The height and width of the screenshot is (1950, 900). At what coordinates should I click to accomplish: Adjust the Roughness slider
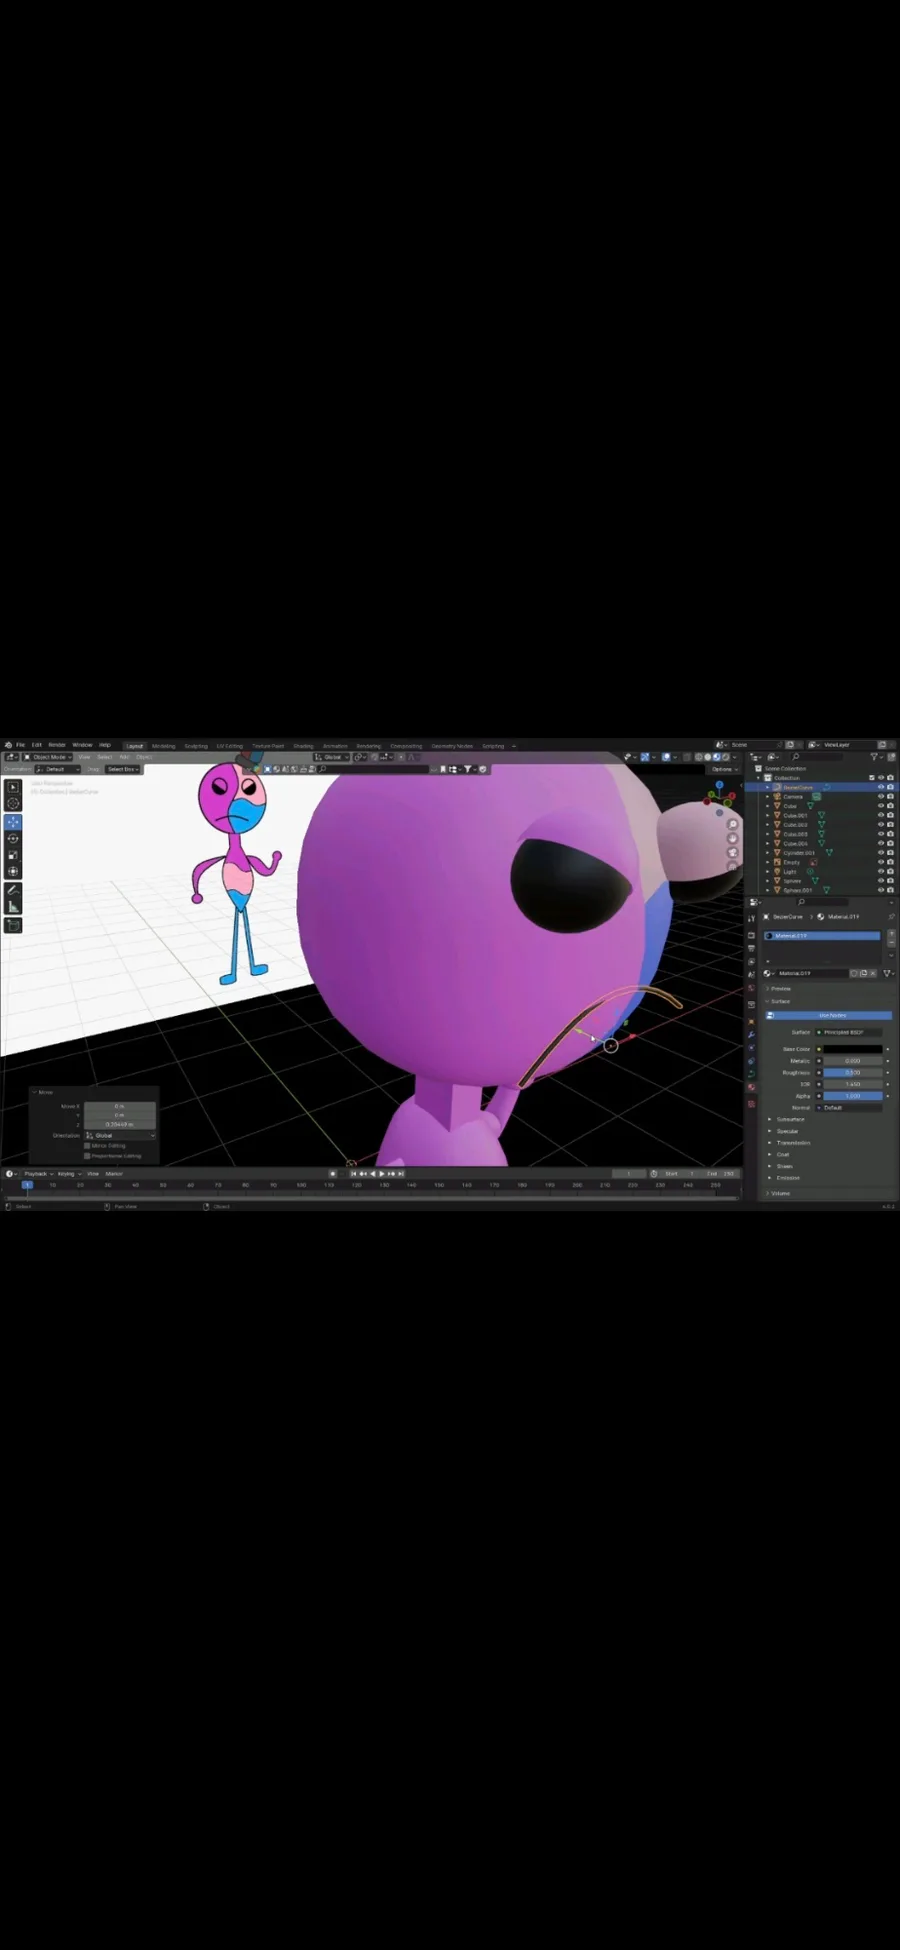(853, 1072)
